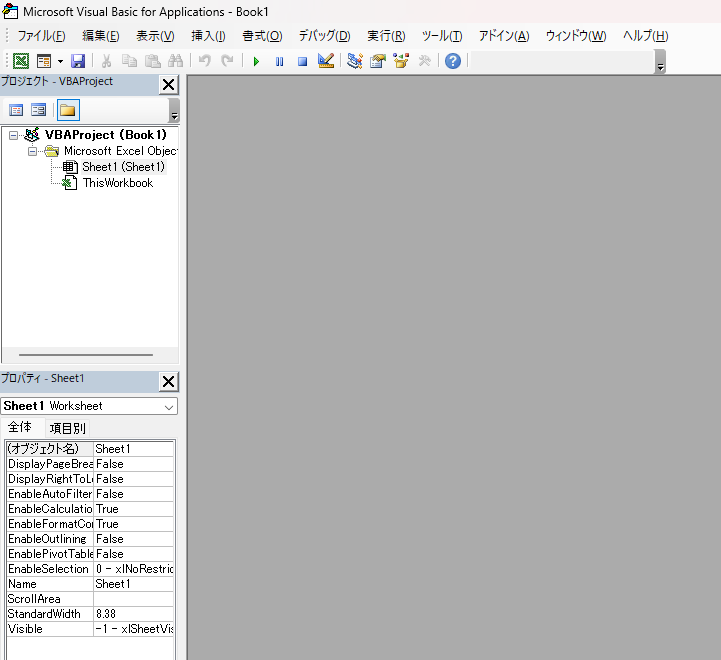This screenshot has width=721, height=660.
Task: Collapse the VBAProject (Book1) tree node
Action: 13,135
